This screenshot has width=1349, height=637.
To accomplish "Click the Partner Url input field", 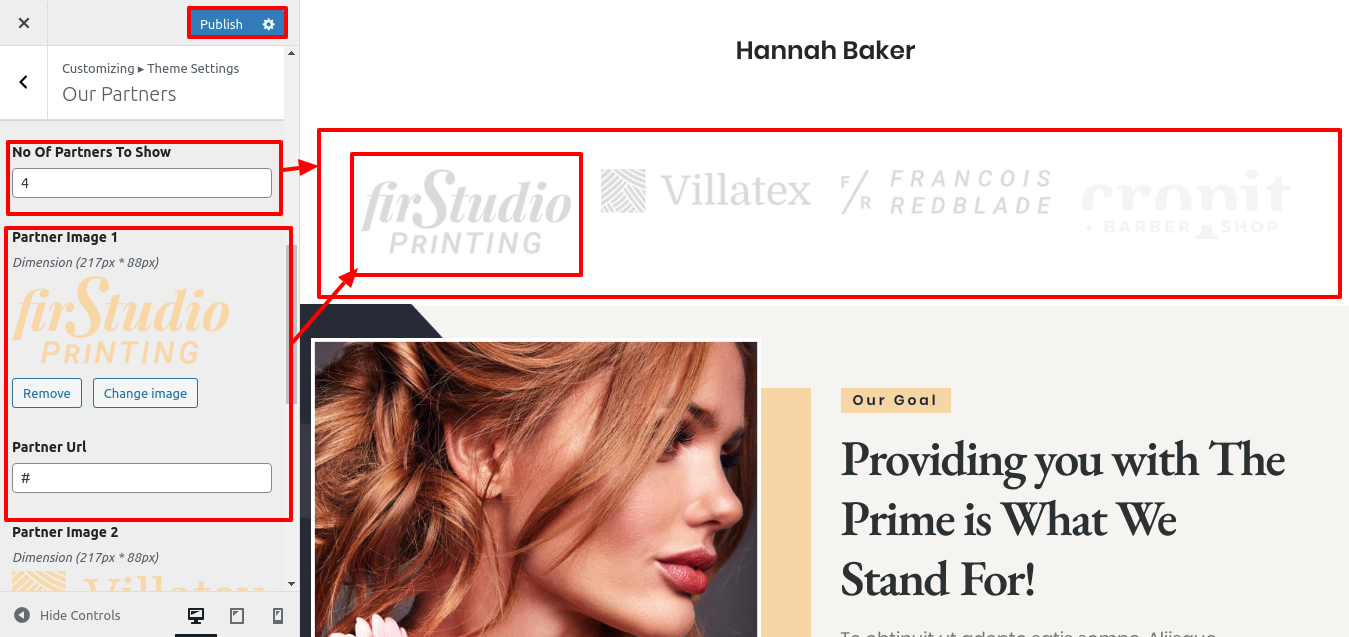I will coord(142,478).
